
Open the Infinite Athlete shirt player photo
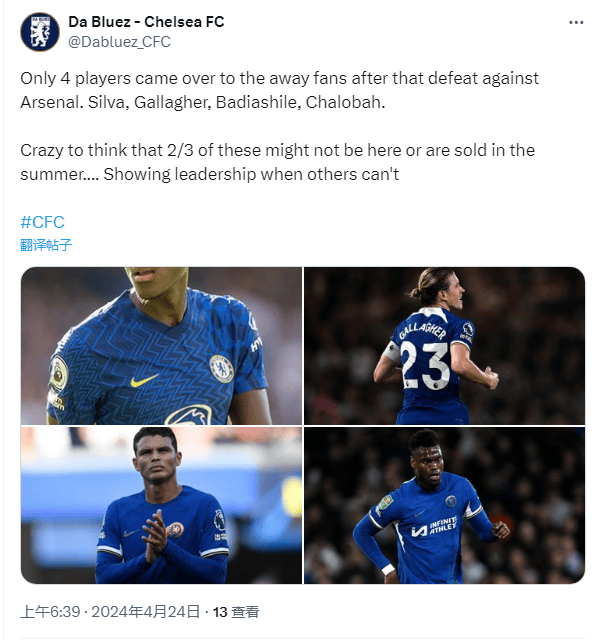pos(444,505)
